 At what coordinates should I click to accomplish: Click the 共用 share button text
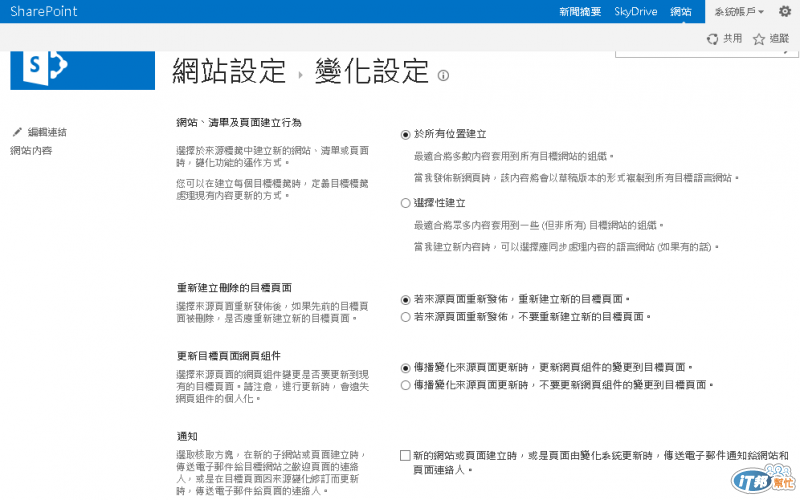click(732, 38)
